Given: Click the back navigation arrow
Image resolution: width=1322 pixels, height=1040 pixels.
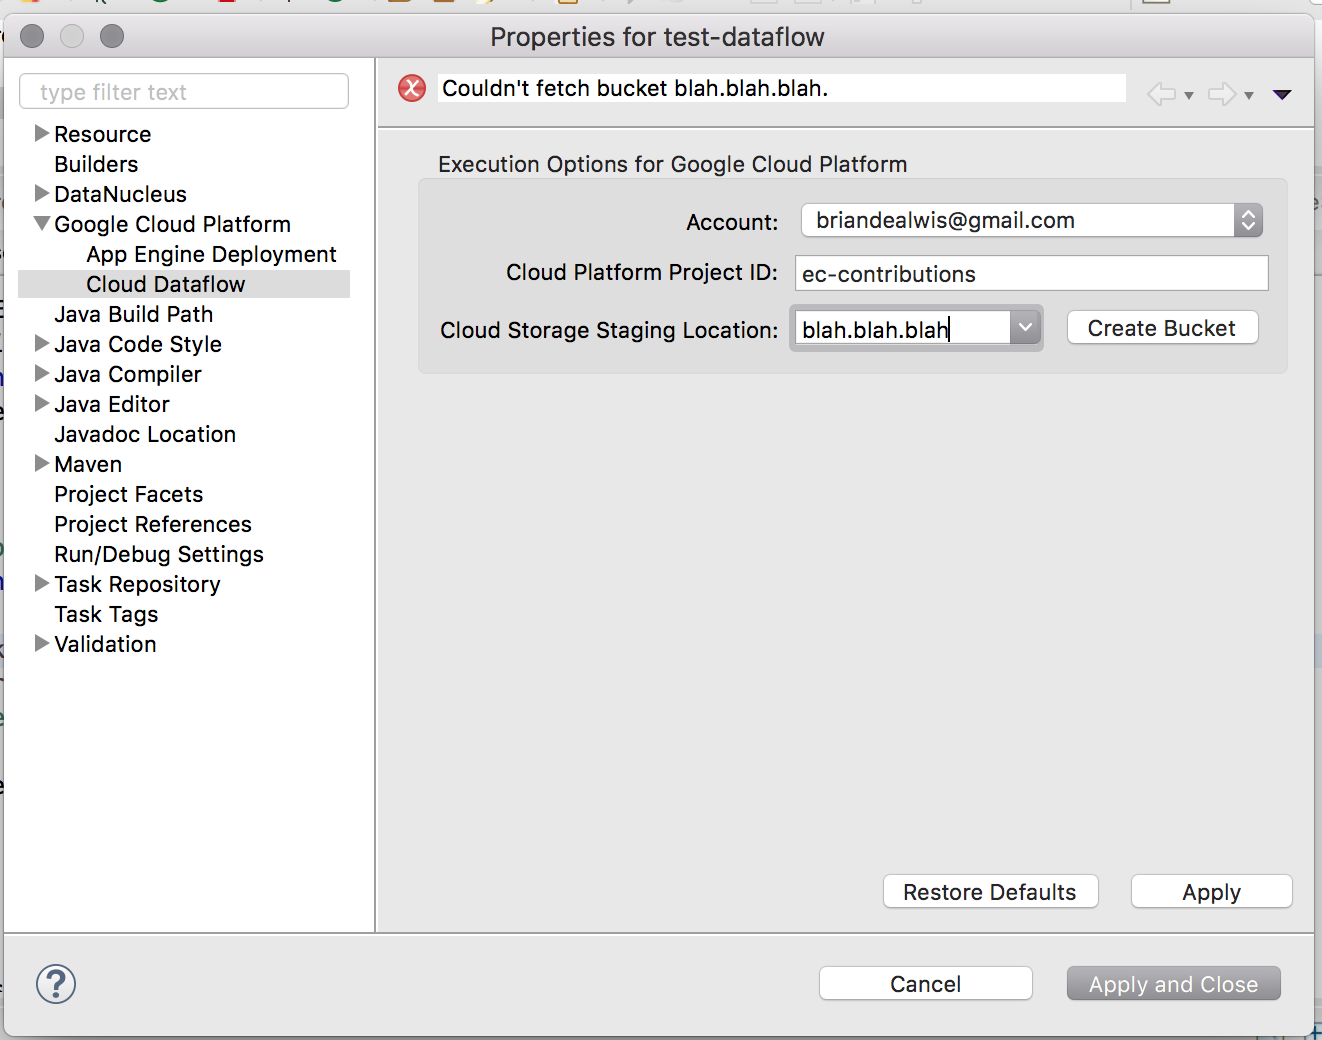Looking at the screenshot, I should click(1161, 93).
